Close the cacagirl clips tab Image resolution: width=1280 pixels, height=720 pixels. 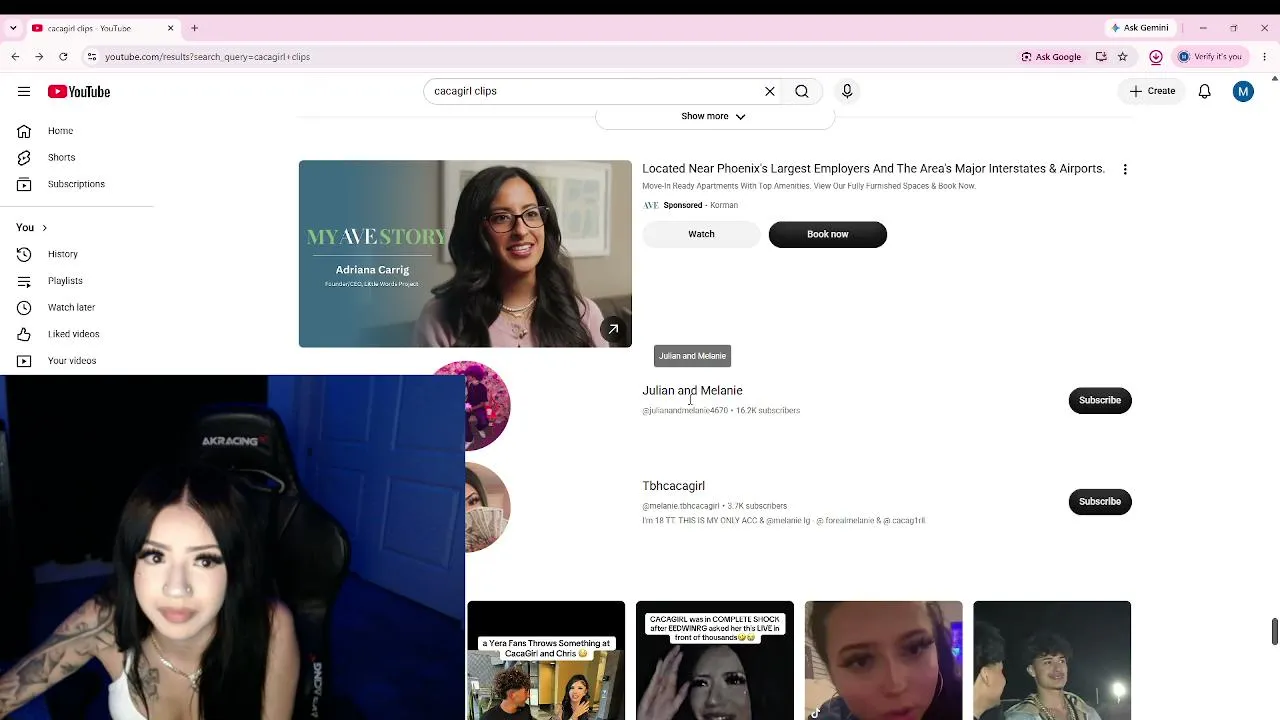pos(170,28)
